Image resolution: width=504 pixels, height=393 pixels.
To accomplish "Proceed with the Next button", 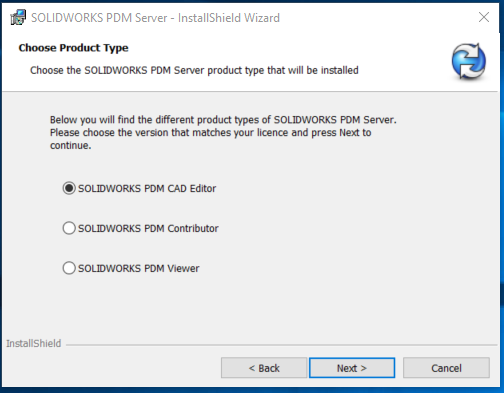I will 352,368.
